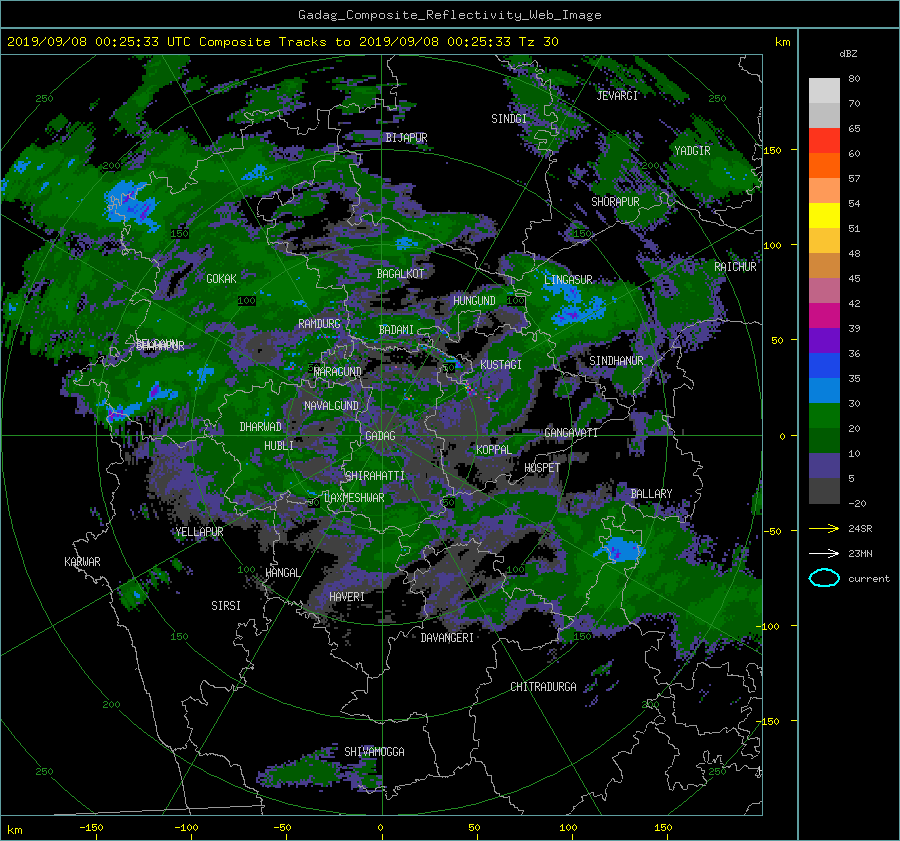900x841 pixels.
Task: Click the NAVALGUND city label
Action: [x=331, y=406]
